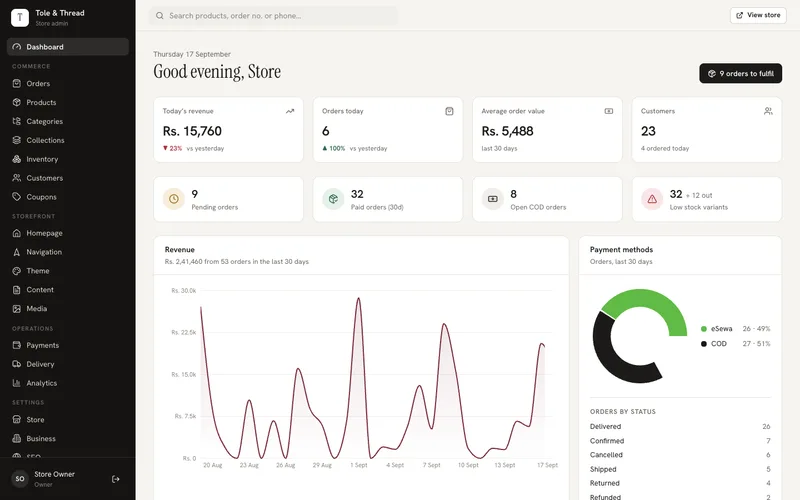Click the Rs. 5,488 average order value
800x500 pixels.
click(508, 131)
